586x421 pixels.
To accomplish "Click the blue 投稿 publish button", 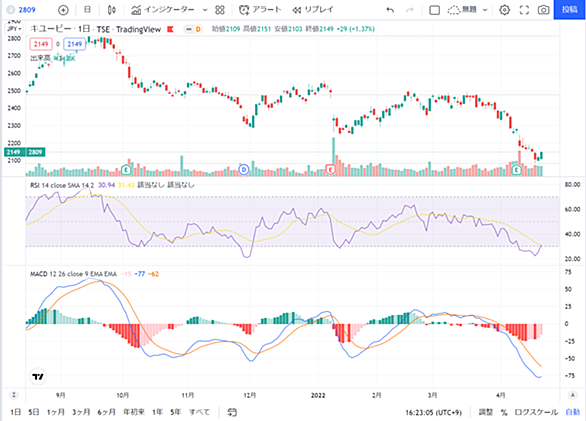I will click(570, 9).
